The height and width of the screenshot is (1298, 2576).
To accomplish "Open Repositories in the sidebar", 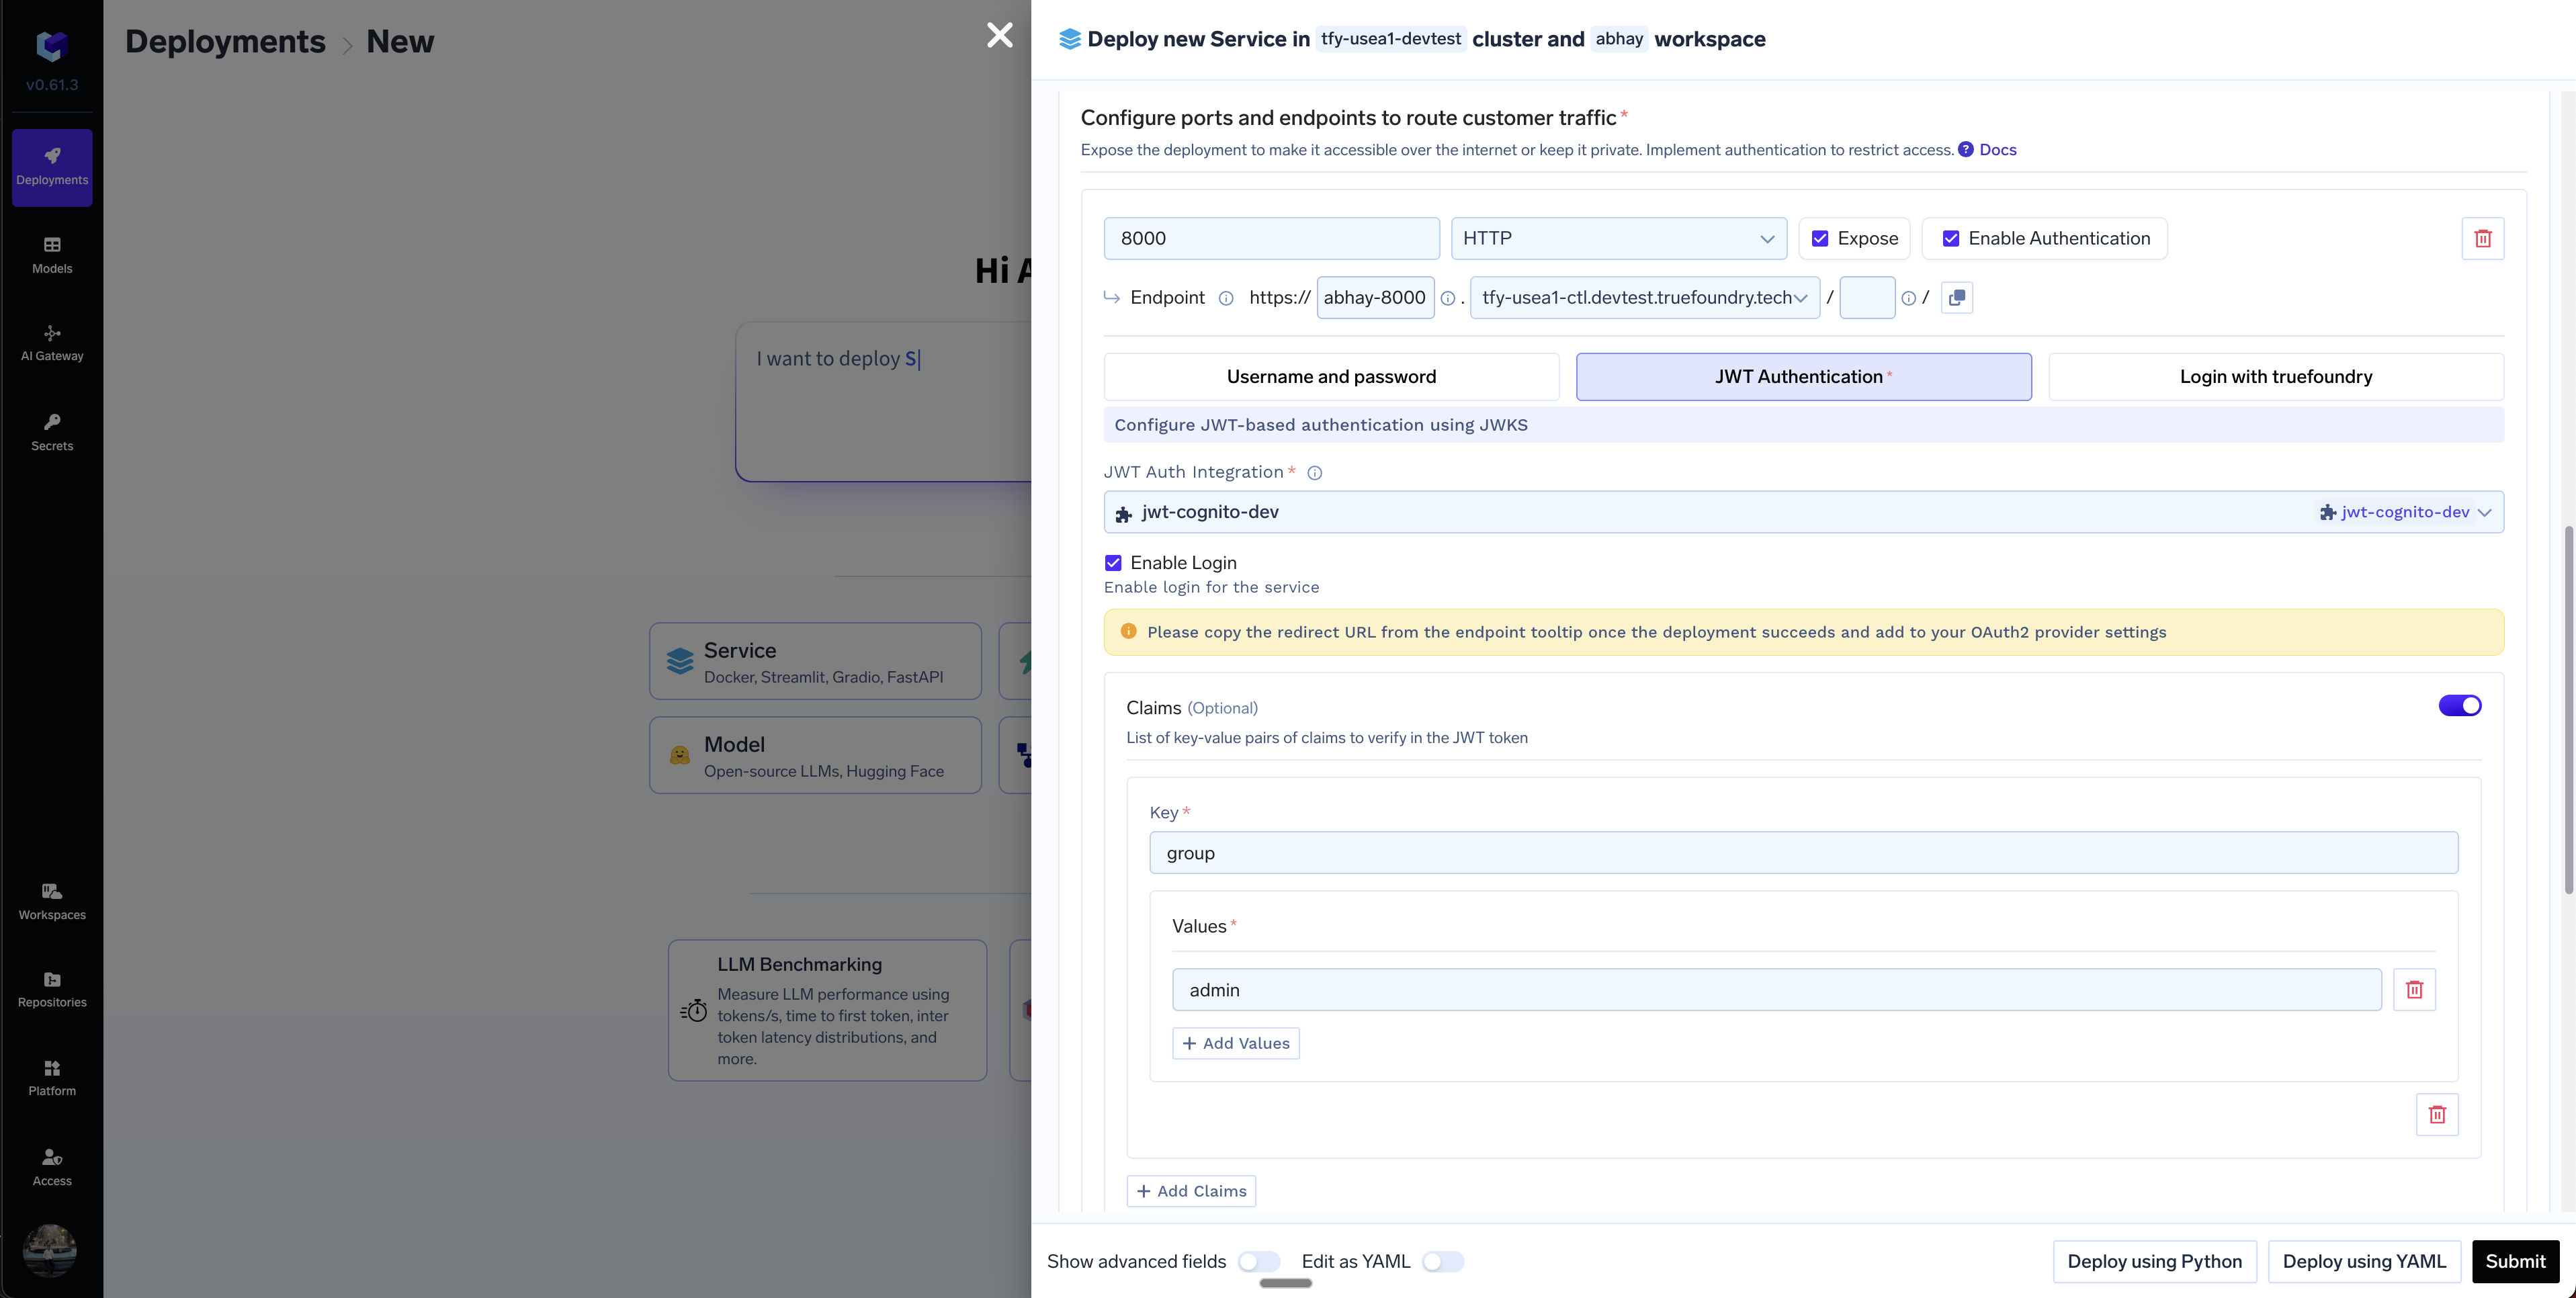I will point(52,989).
